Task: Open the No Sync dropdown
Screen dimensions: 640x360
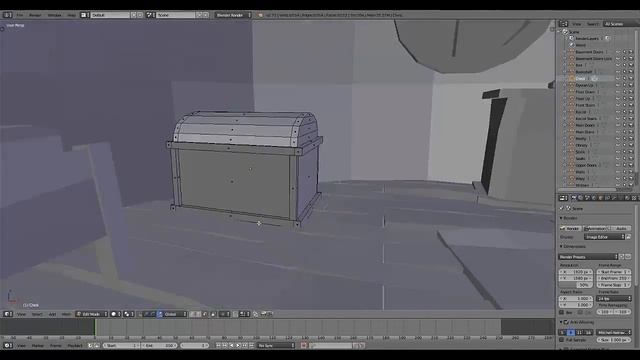Action: coord(276,346)
